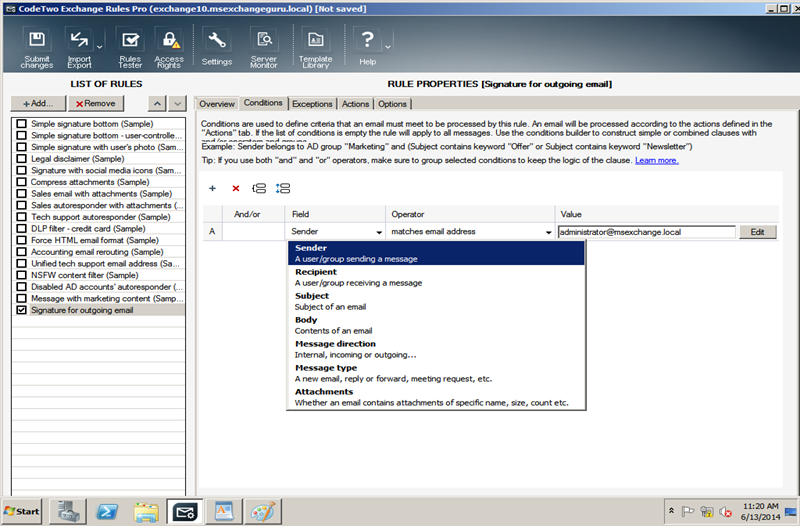The width and height of the screenshot is (800, 526).
Task: Choose Body from the field list
Action: pyautogui.click(x=436, y=325)
